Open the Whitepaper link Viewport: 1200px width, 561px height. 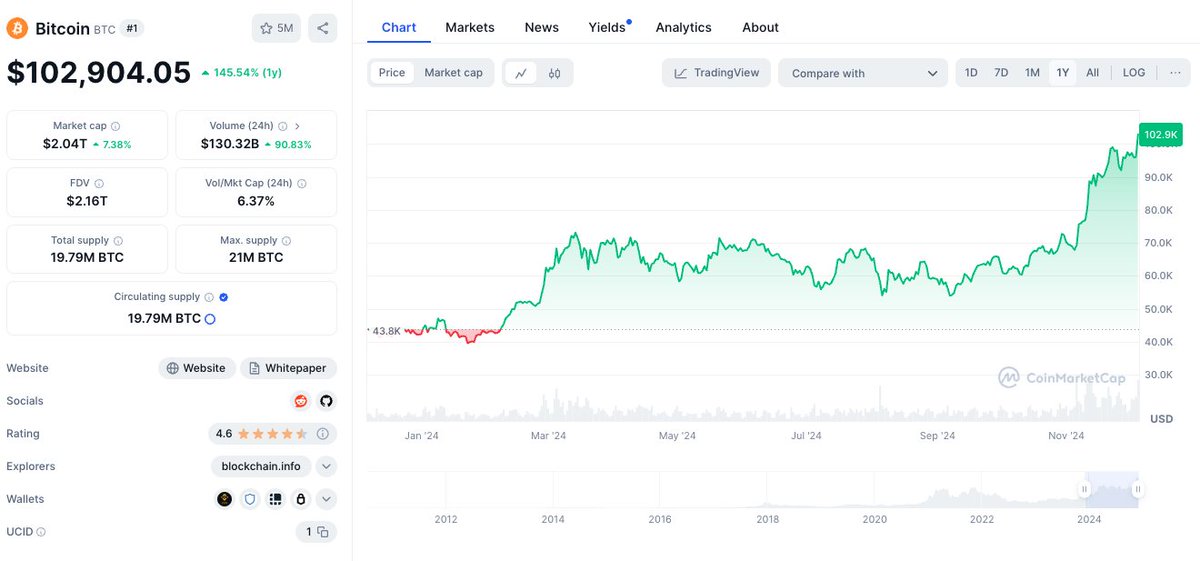[x=288, y=368]
